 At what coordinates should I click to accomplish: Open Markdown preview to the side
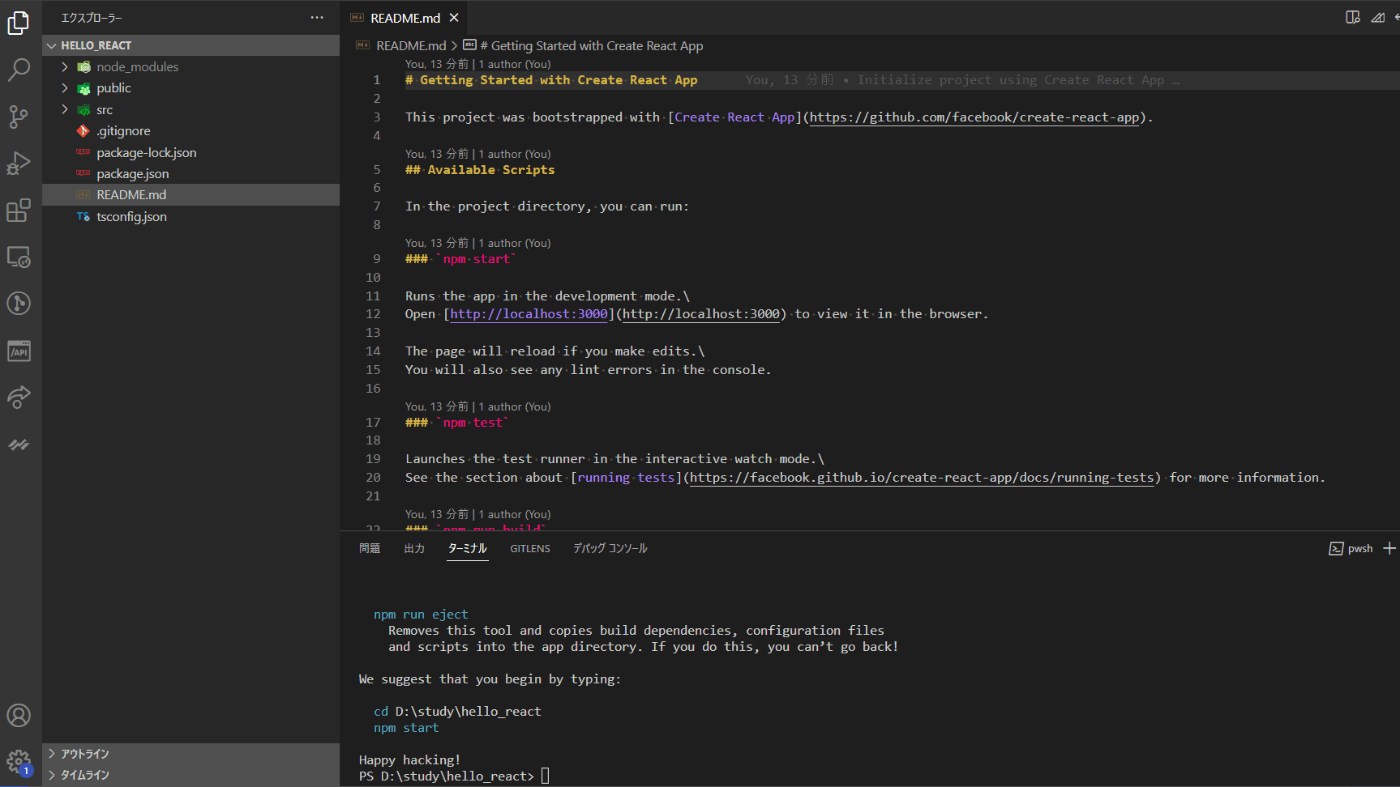pyautogui.click(x=1353, y=17)
